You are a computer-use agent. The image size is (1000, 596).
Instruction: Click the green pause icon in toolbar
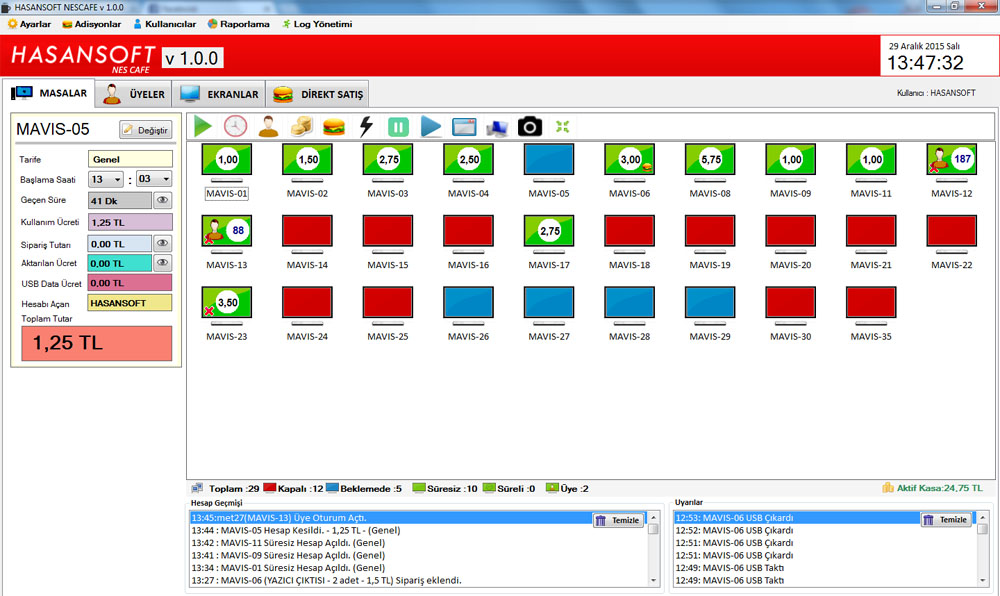click(398, 127)
